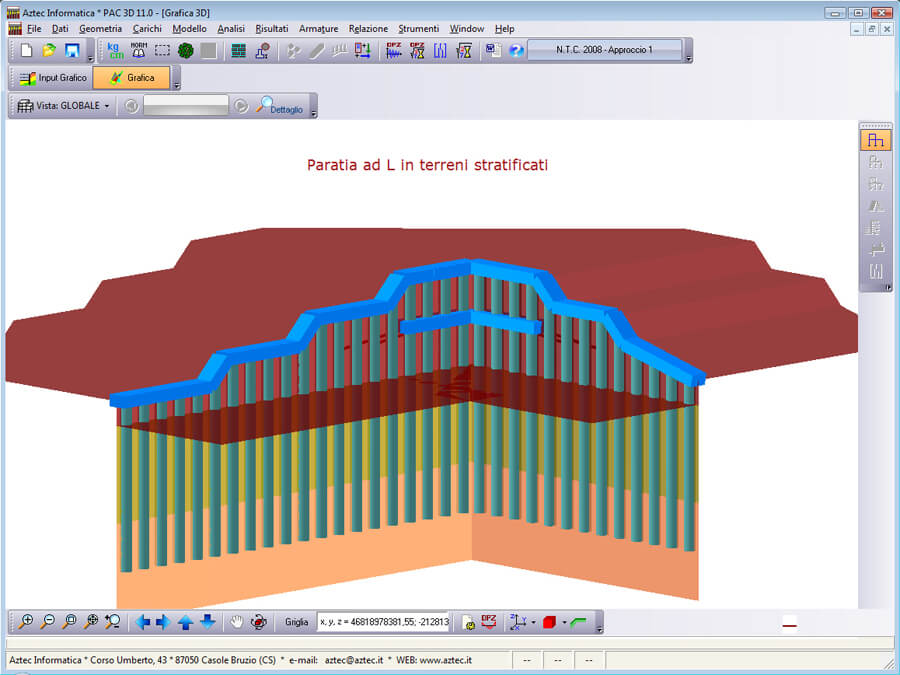The height and width of the screenshot is (675, 900).
Task: Click the new document icon
Action: (27, 51)
